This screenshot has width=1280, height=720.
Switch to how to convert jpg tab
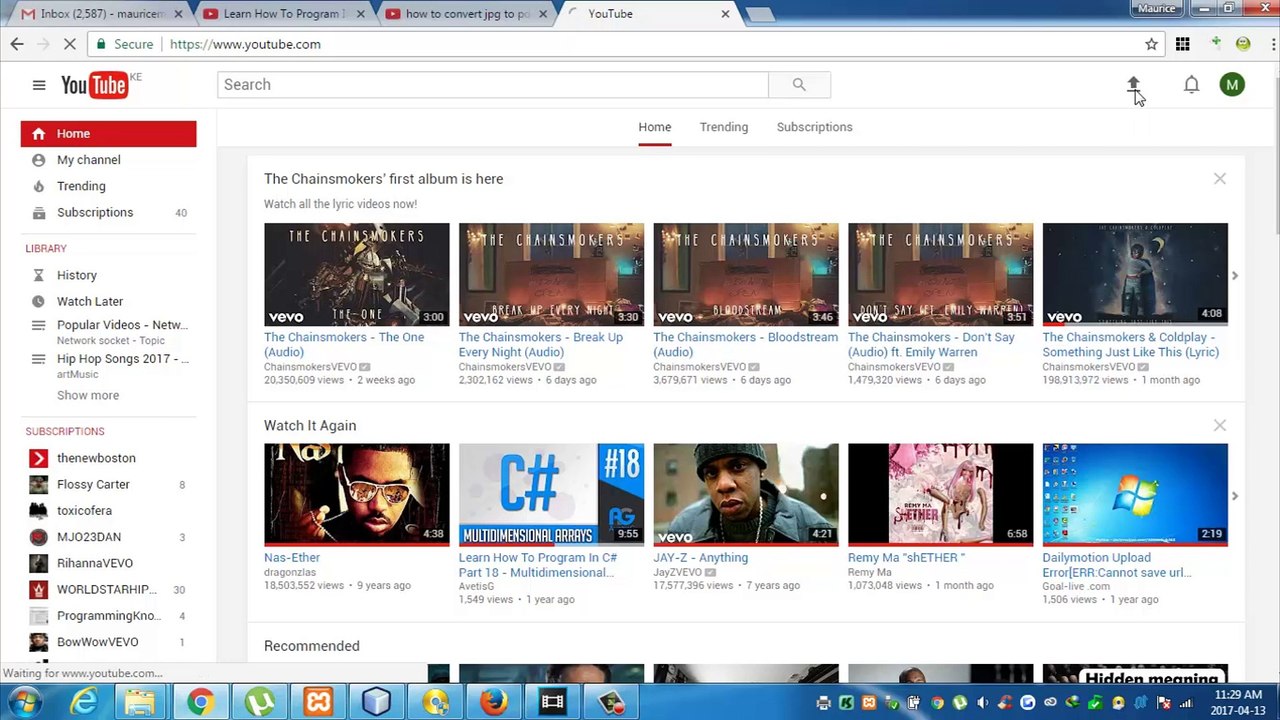pos(468,14)
